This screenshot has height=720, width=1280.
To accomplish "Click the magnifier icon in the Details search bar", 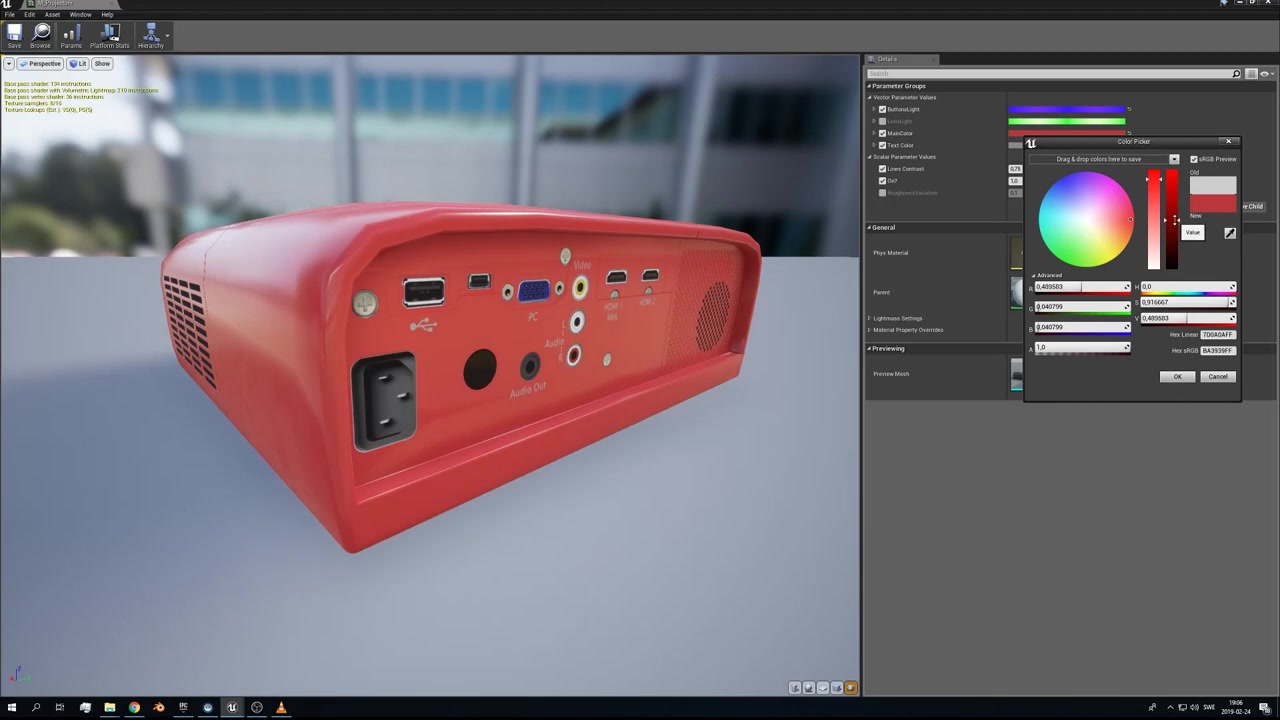I will point(1236,73).
